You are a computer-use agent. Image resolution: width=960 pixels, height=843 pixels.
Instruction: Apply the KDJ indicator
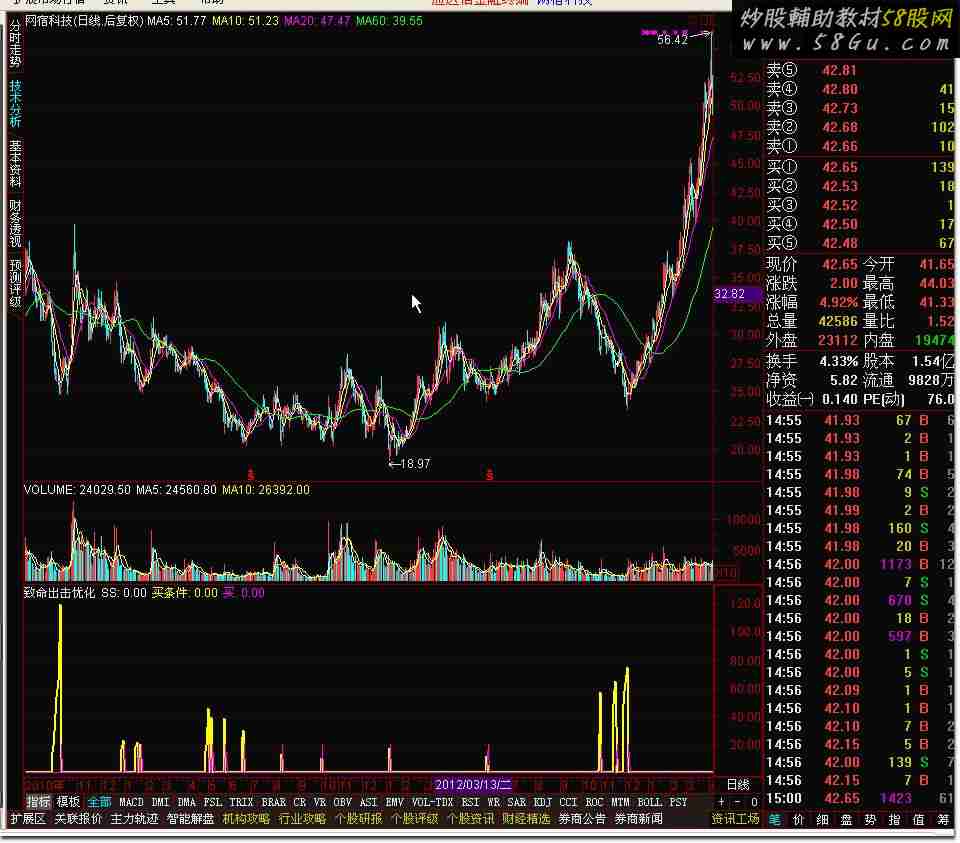pos(542,801)
